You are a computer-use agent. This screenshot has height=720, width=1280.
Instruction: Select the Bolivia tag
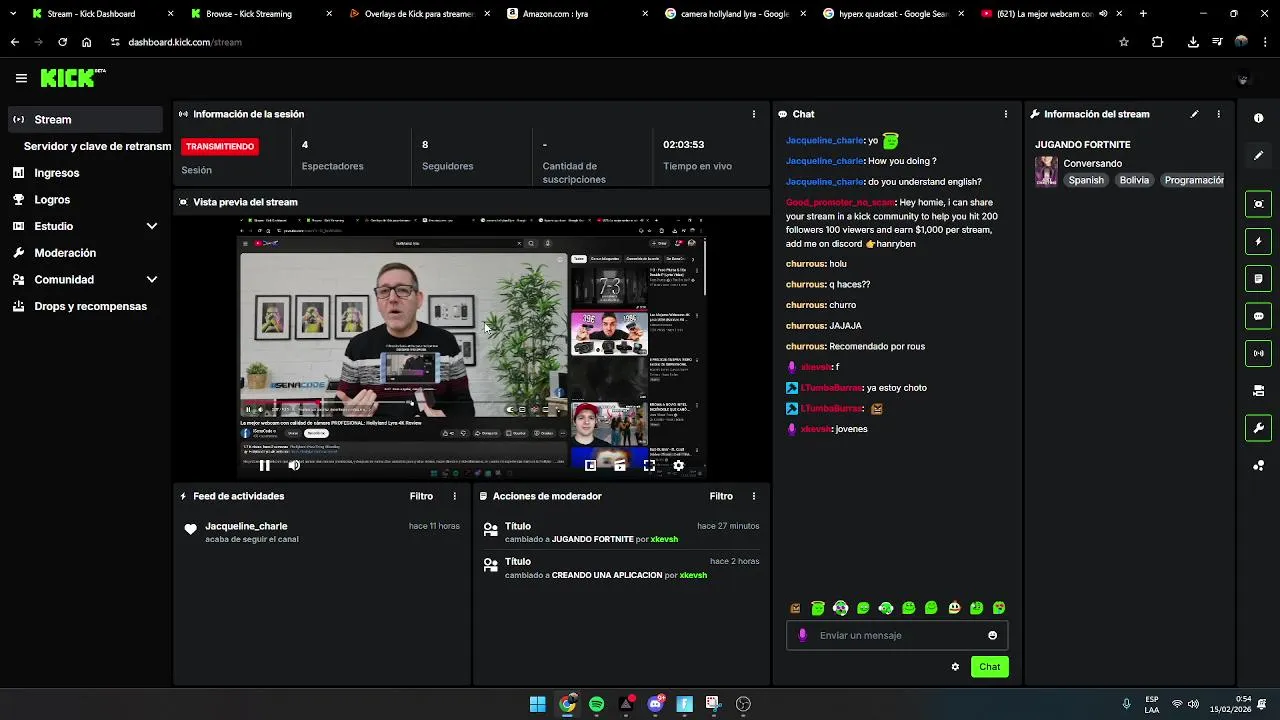(x=1134, y=180)
